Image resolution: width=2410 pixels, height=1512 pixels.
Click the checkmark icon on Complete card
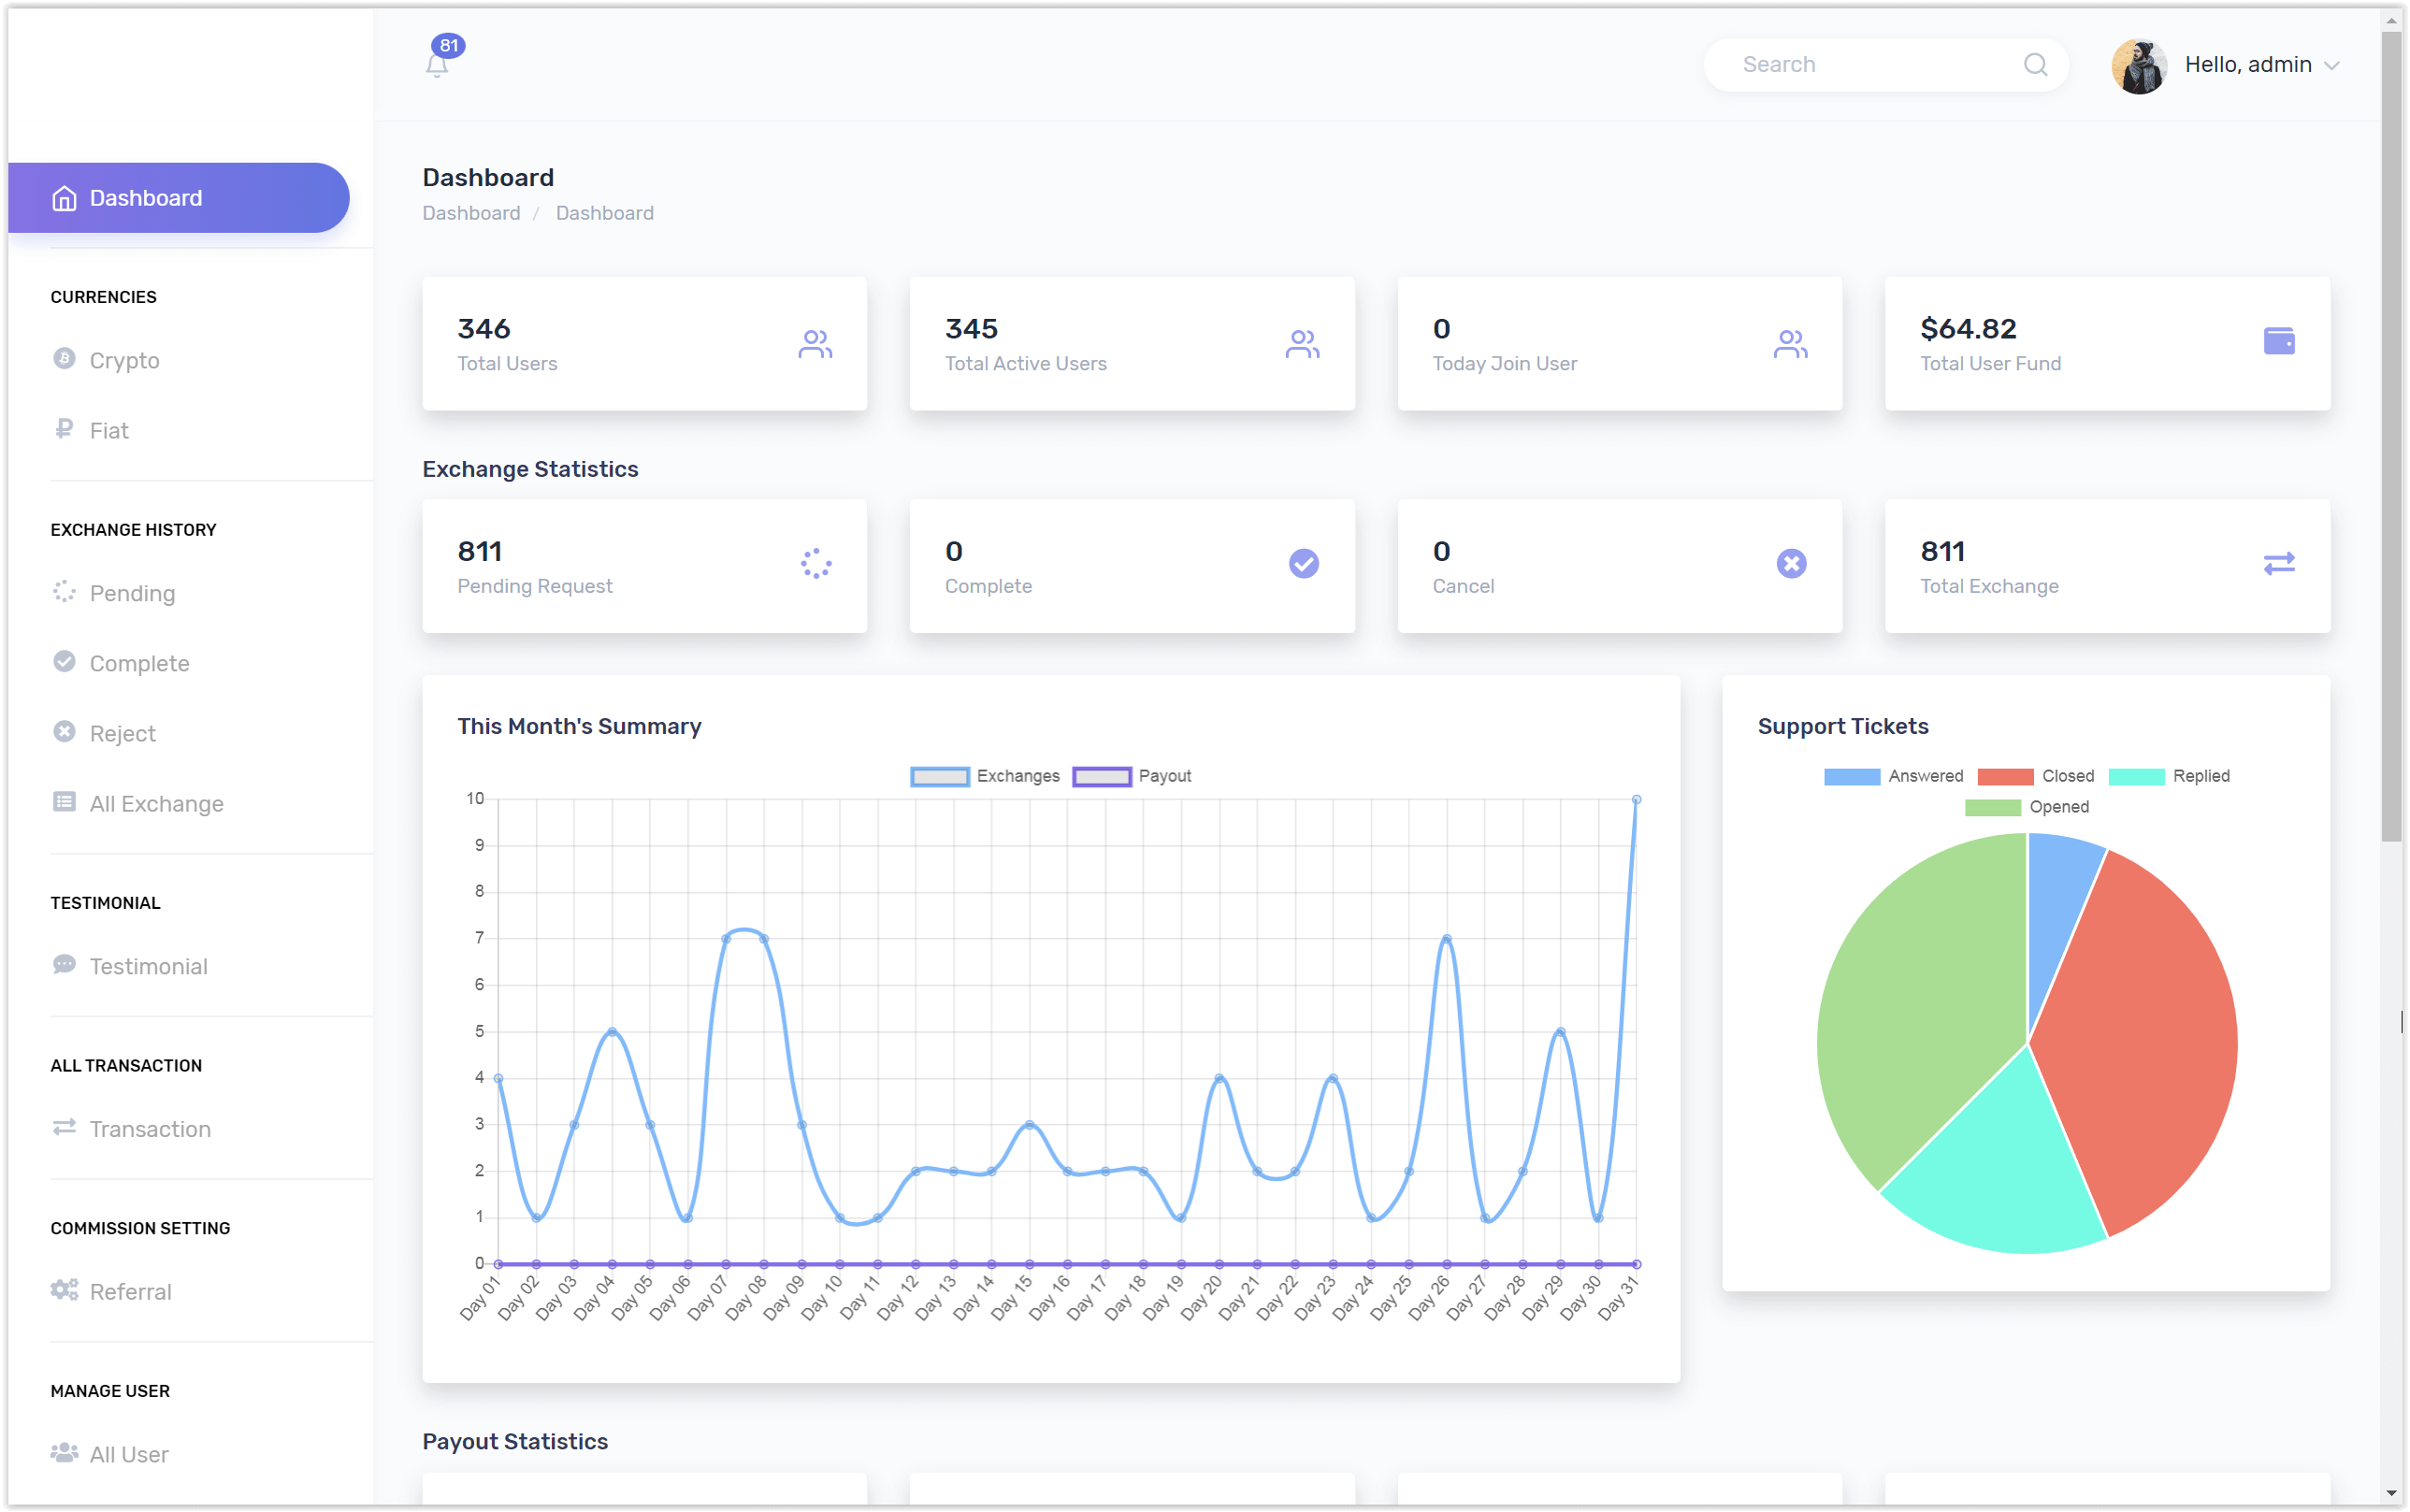point(1303,564)
